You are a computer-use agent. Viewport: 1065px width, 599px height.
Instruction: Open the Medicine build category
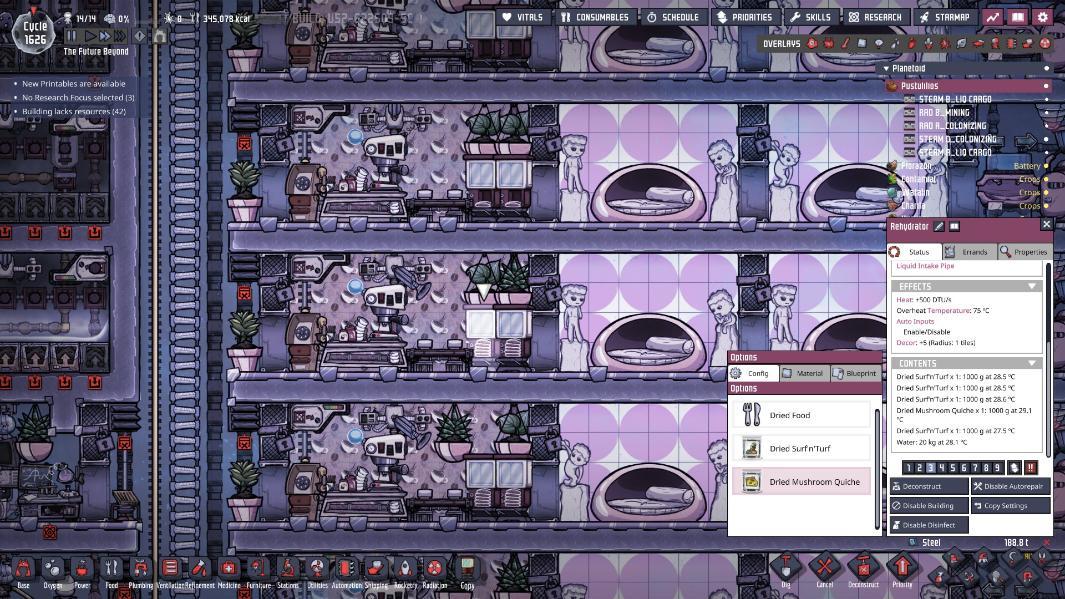[x=229, y=571]
